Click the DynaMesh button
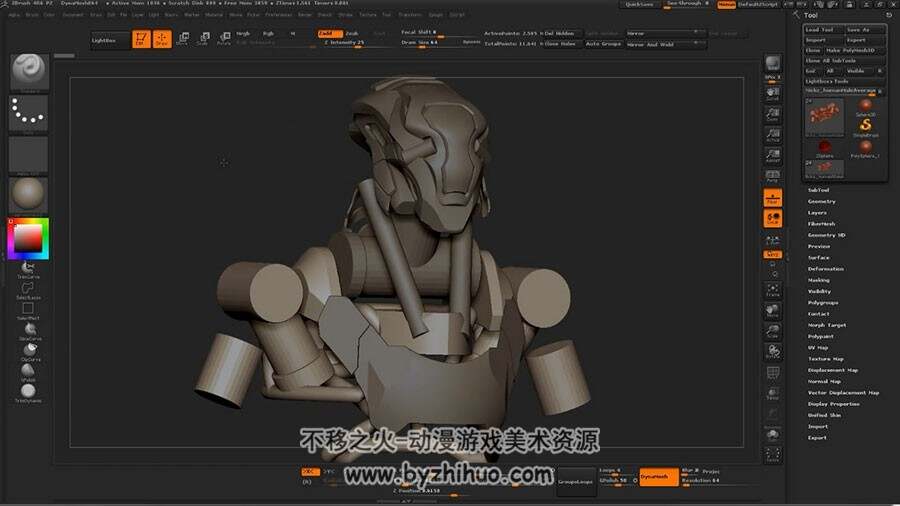 (x=658, y=477)
